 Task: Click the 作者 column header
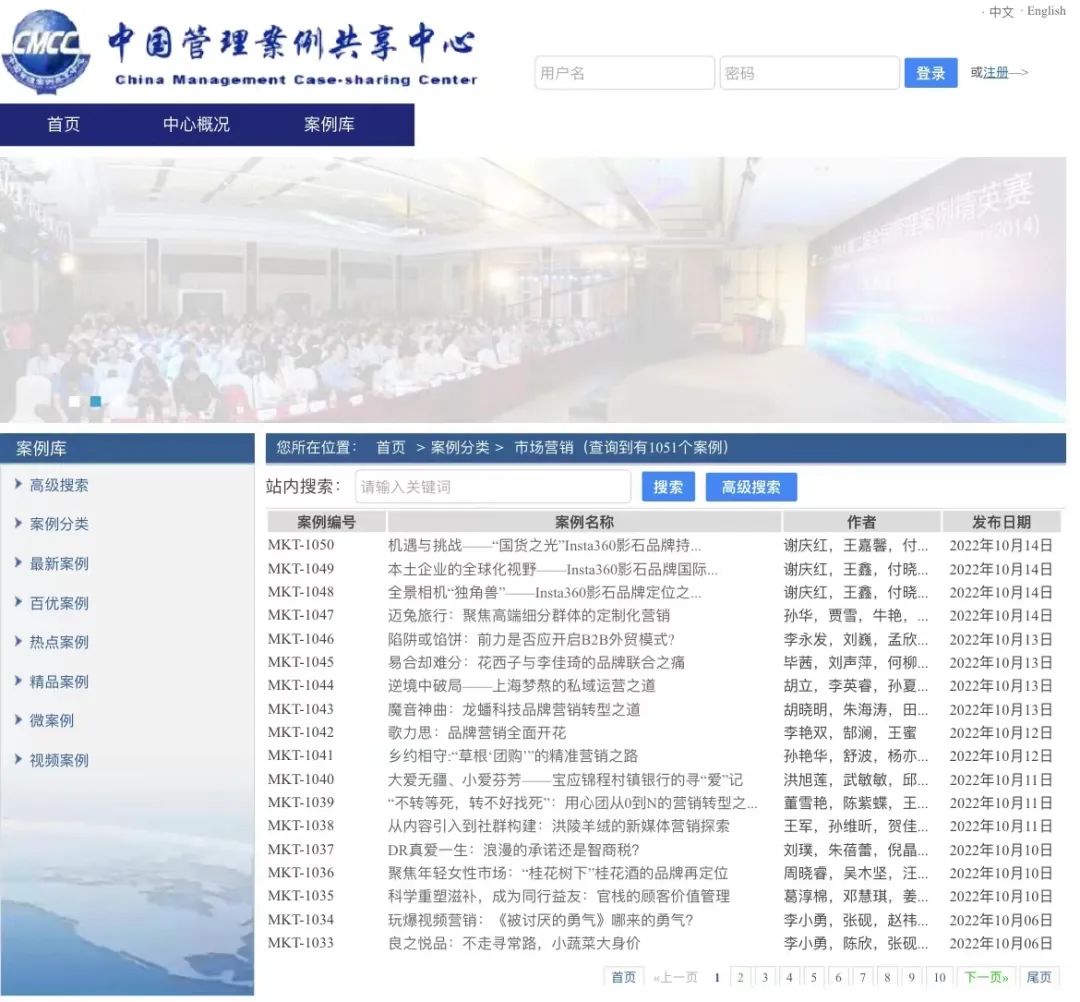862,522
